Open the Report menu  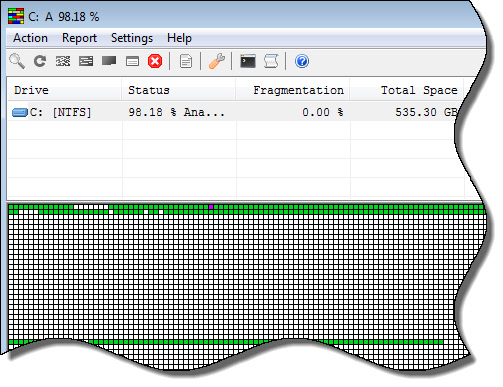click(79, 38)
